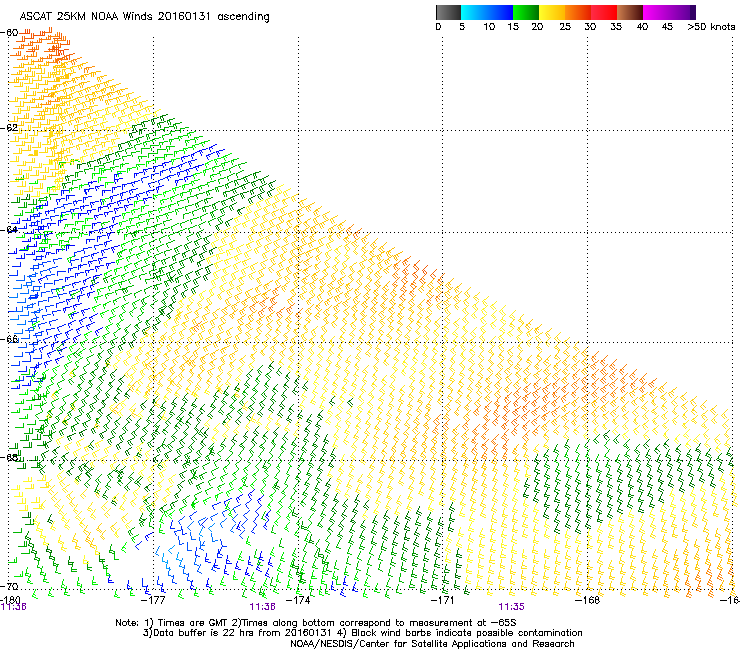Select the green 15-20 knots legend swatch
This screenshot has height=650, width=740.
click(x=526, y=12)
